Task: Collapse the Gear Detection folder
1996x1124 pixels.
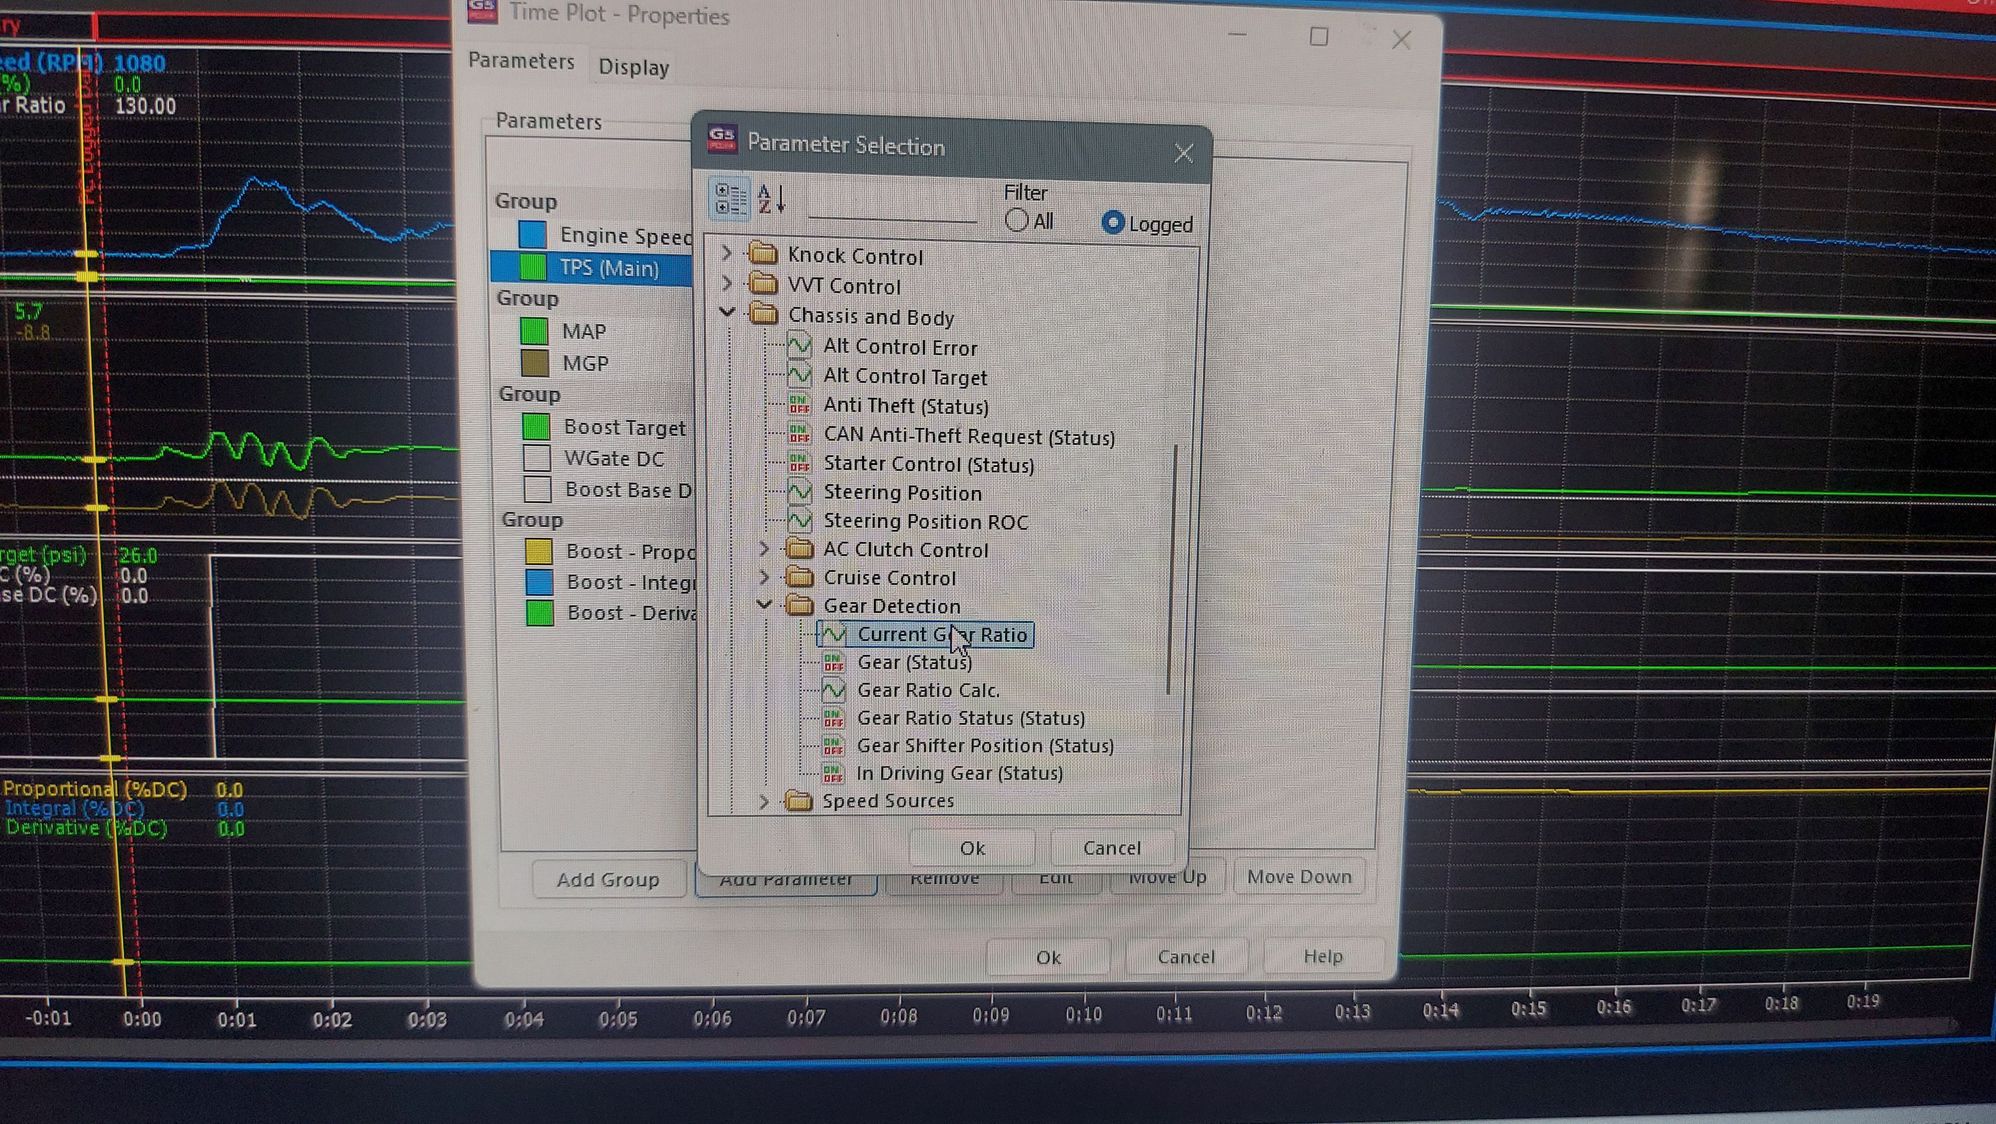Action: click(764, 605)
